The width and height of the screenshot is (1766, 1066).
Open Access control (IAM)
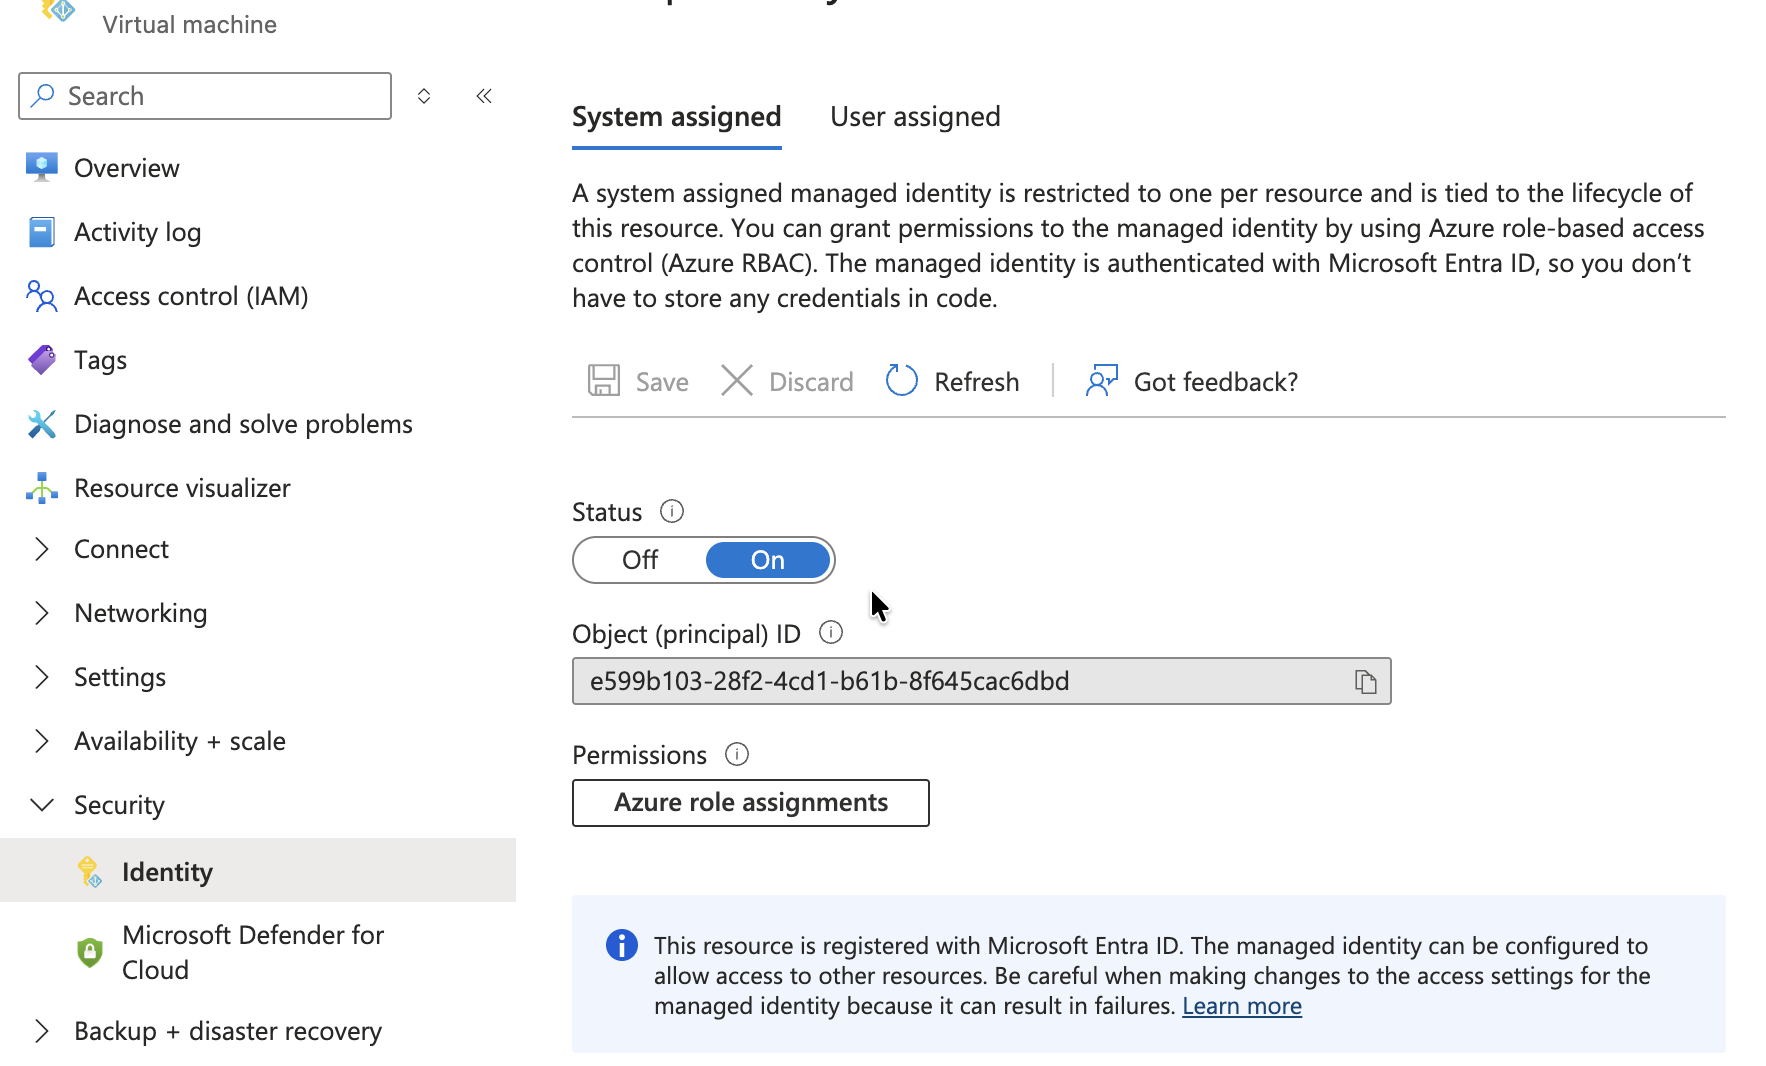point(190,296)
